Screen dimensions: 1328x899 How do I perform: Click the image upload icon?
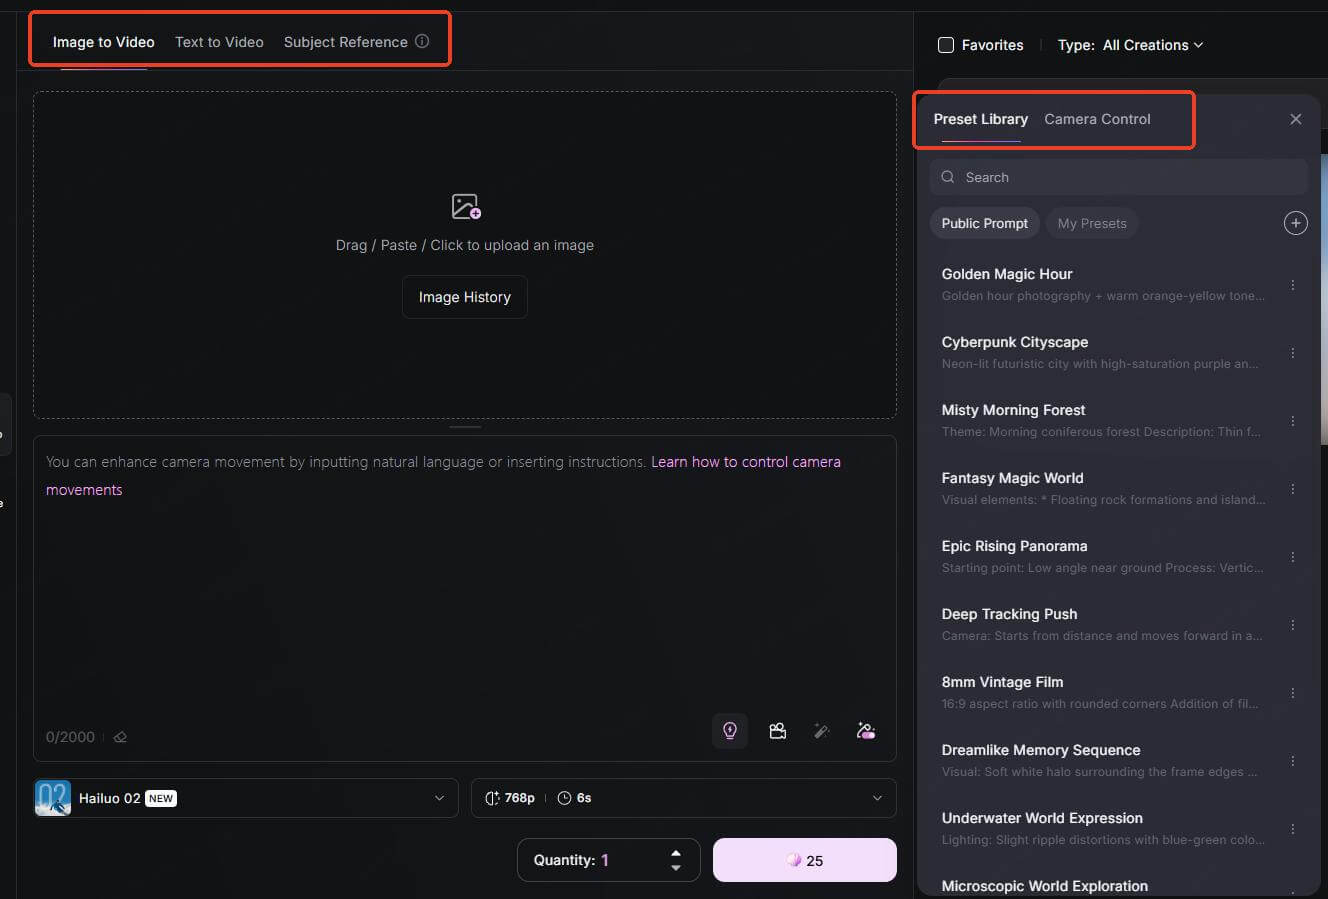pyautogui.click(x=465, y=207)
